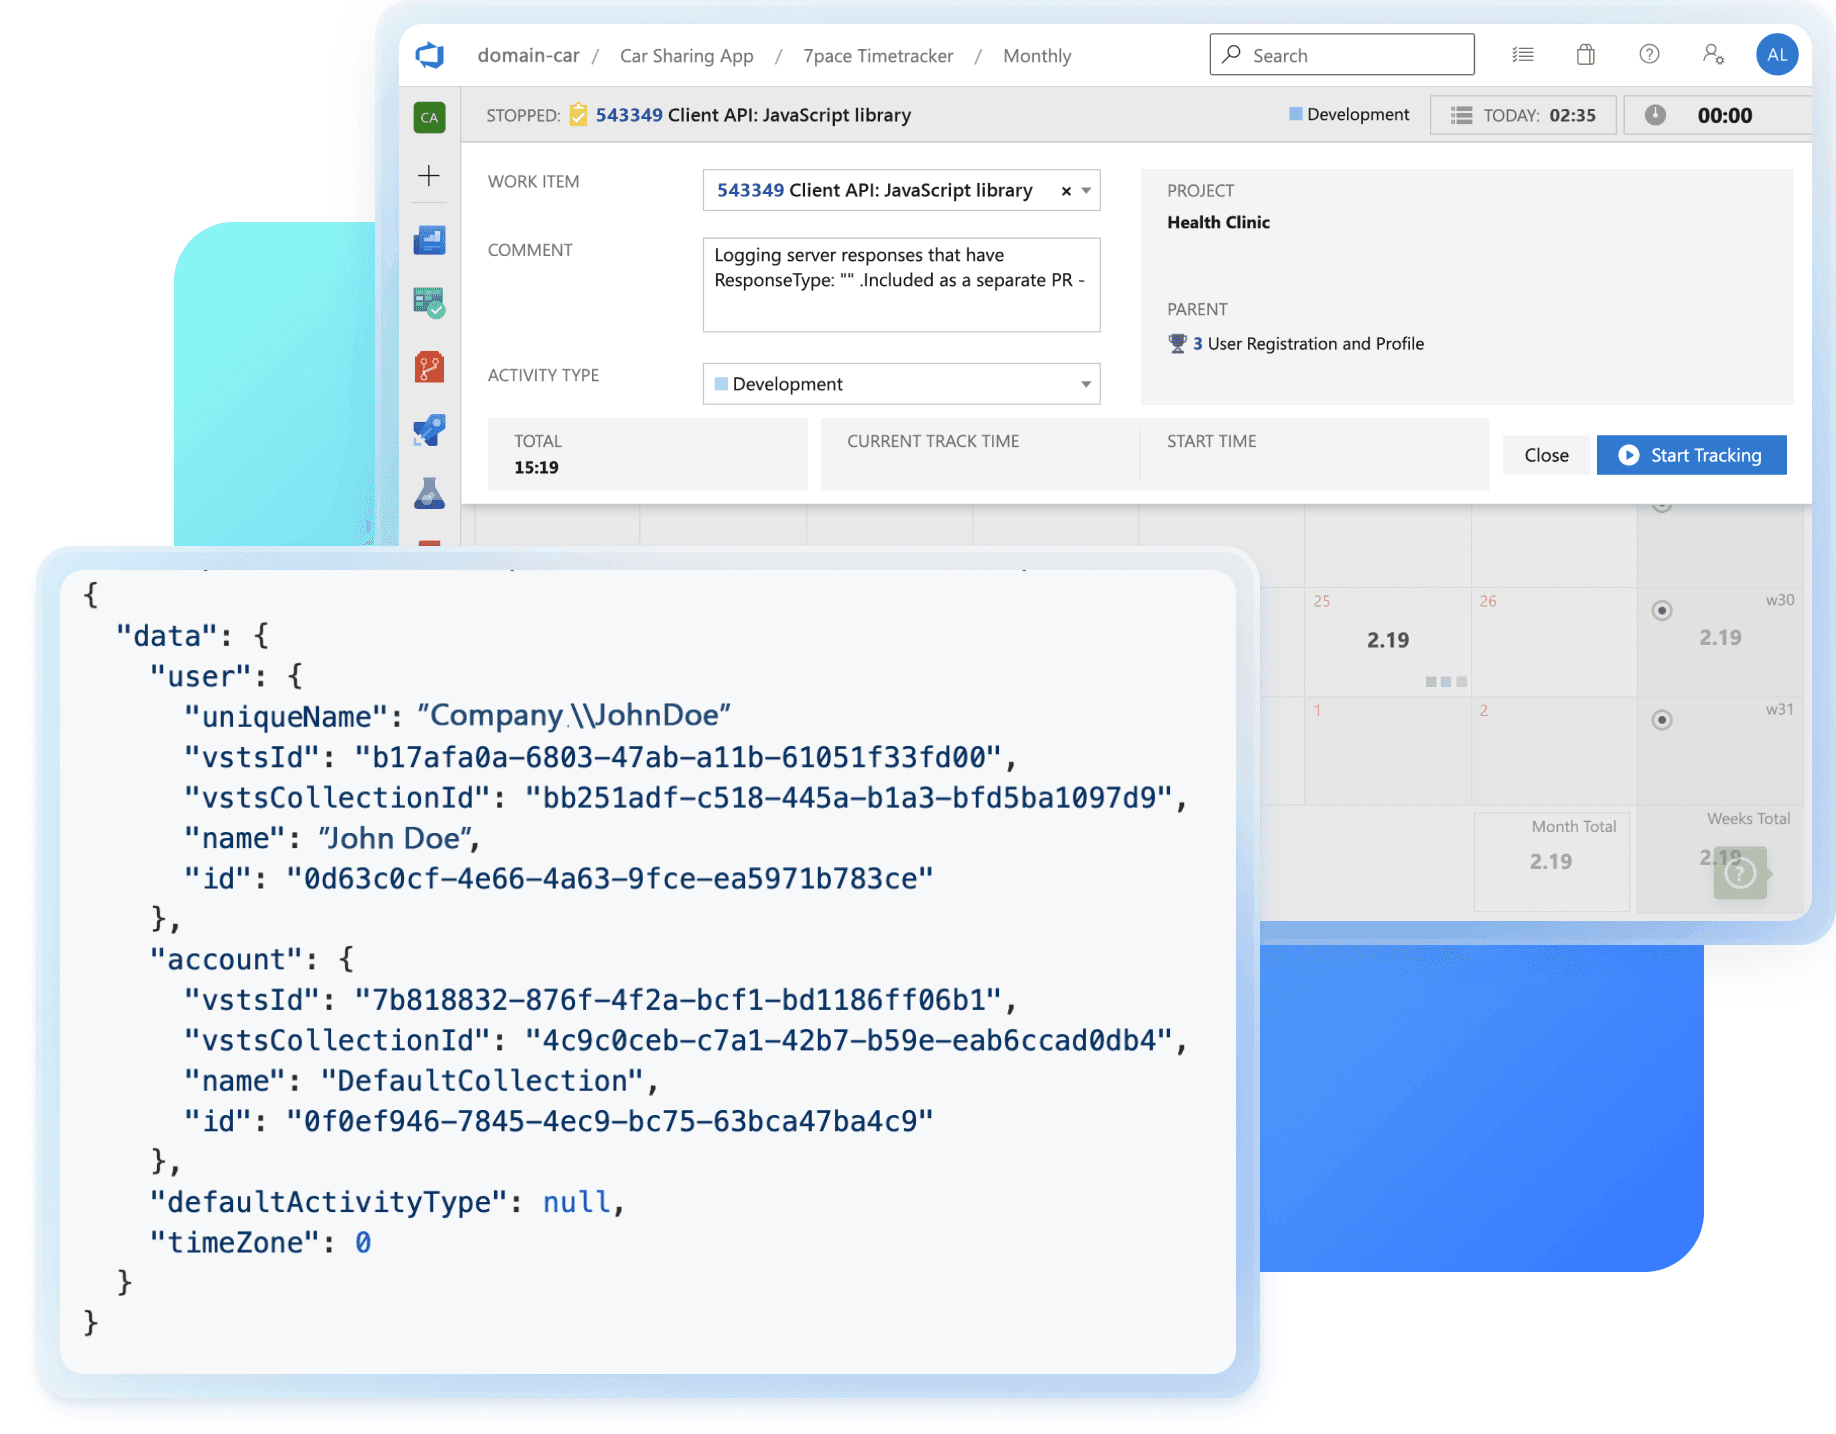Expand the backlog list icon in the header

pos(1523,55)
